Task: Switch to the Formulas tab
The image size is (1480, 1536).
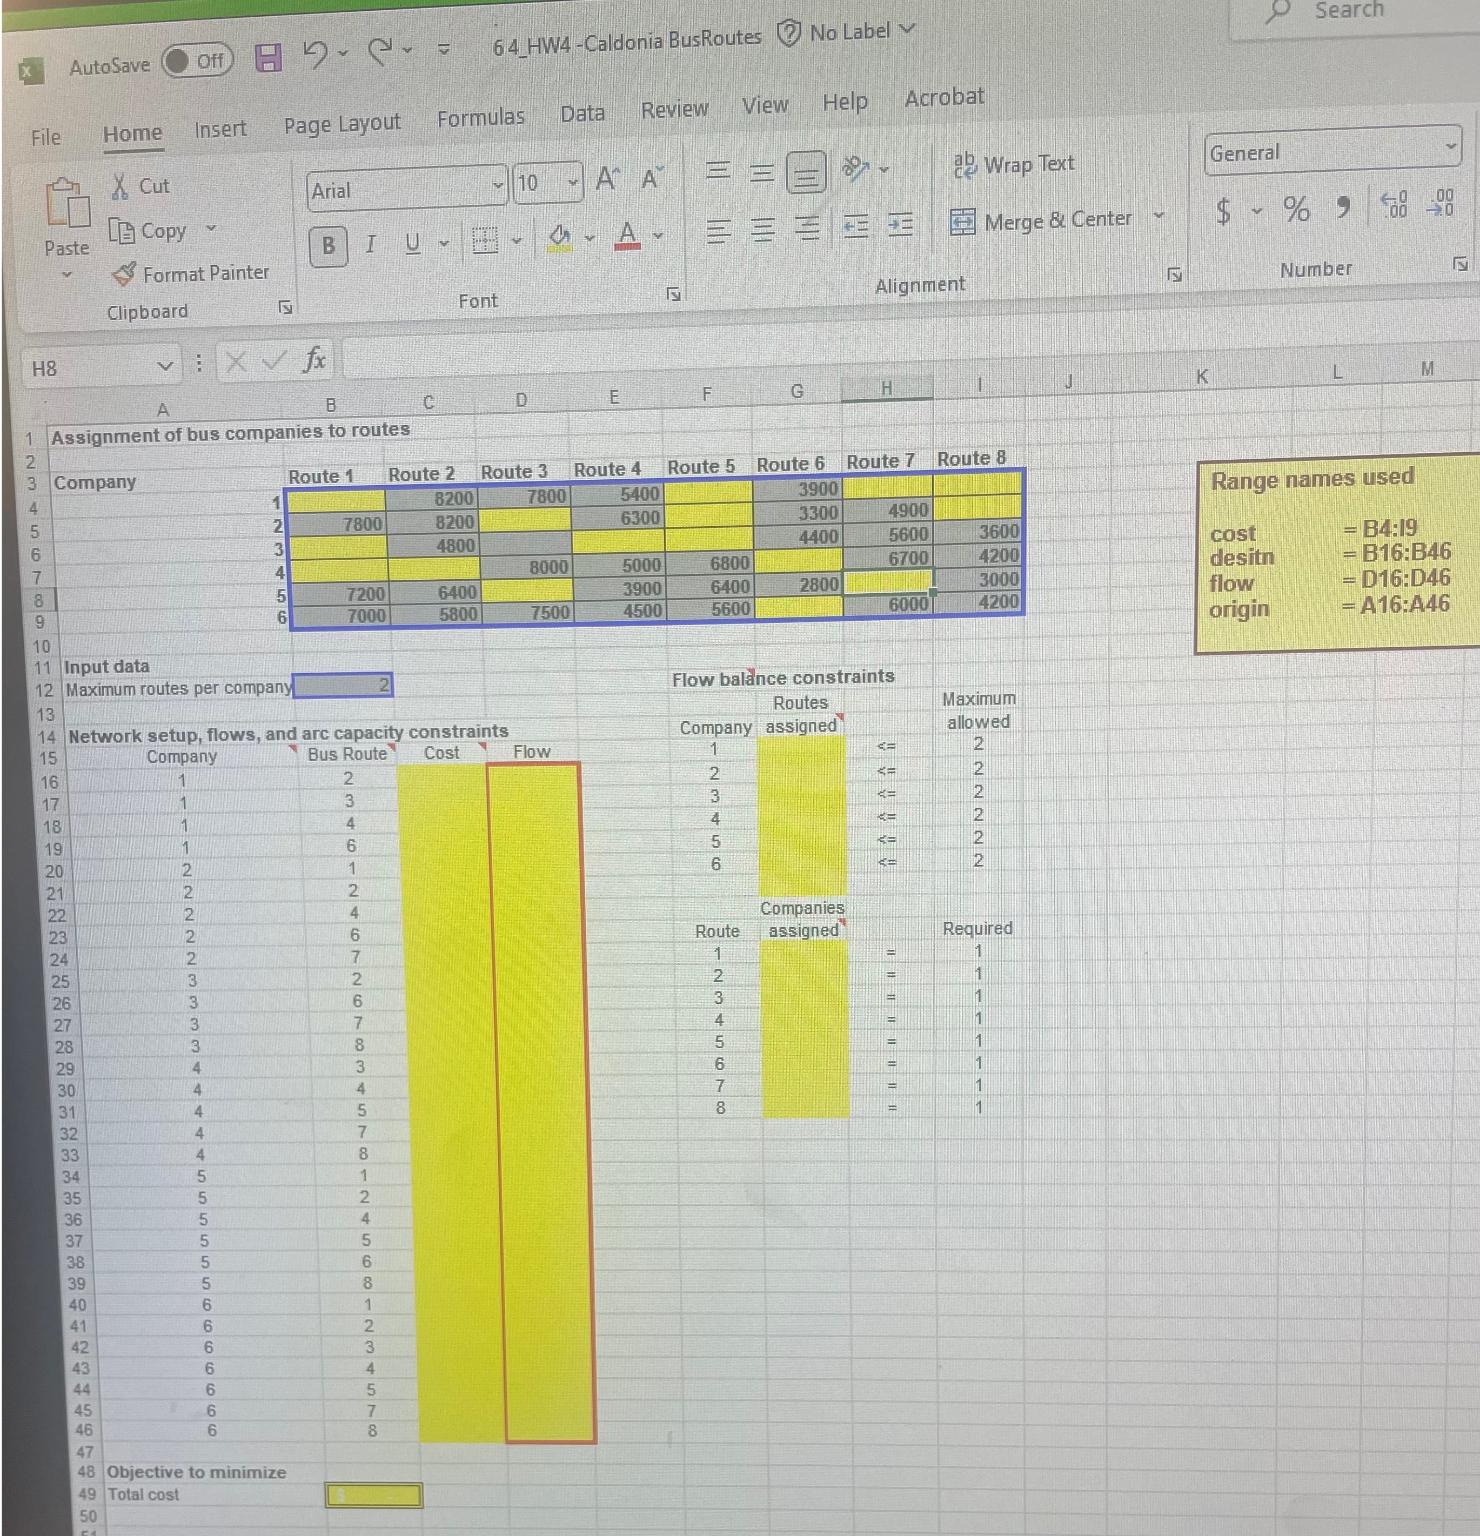Action: (x=480, y=116)
